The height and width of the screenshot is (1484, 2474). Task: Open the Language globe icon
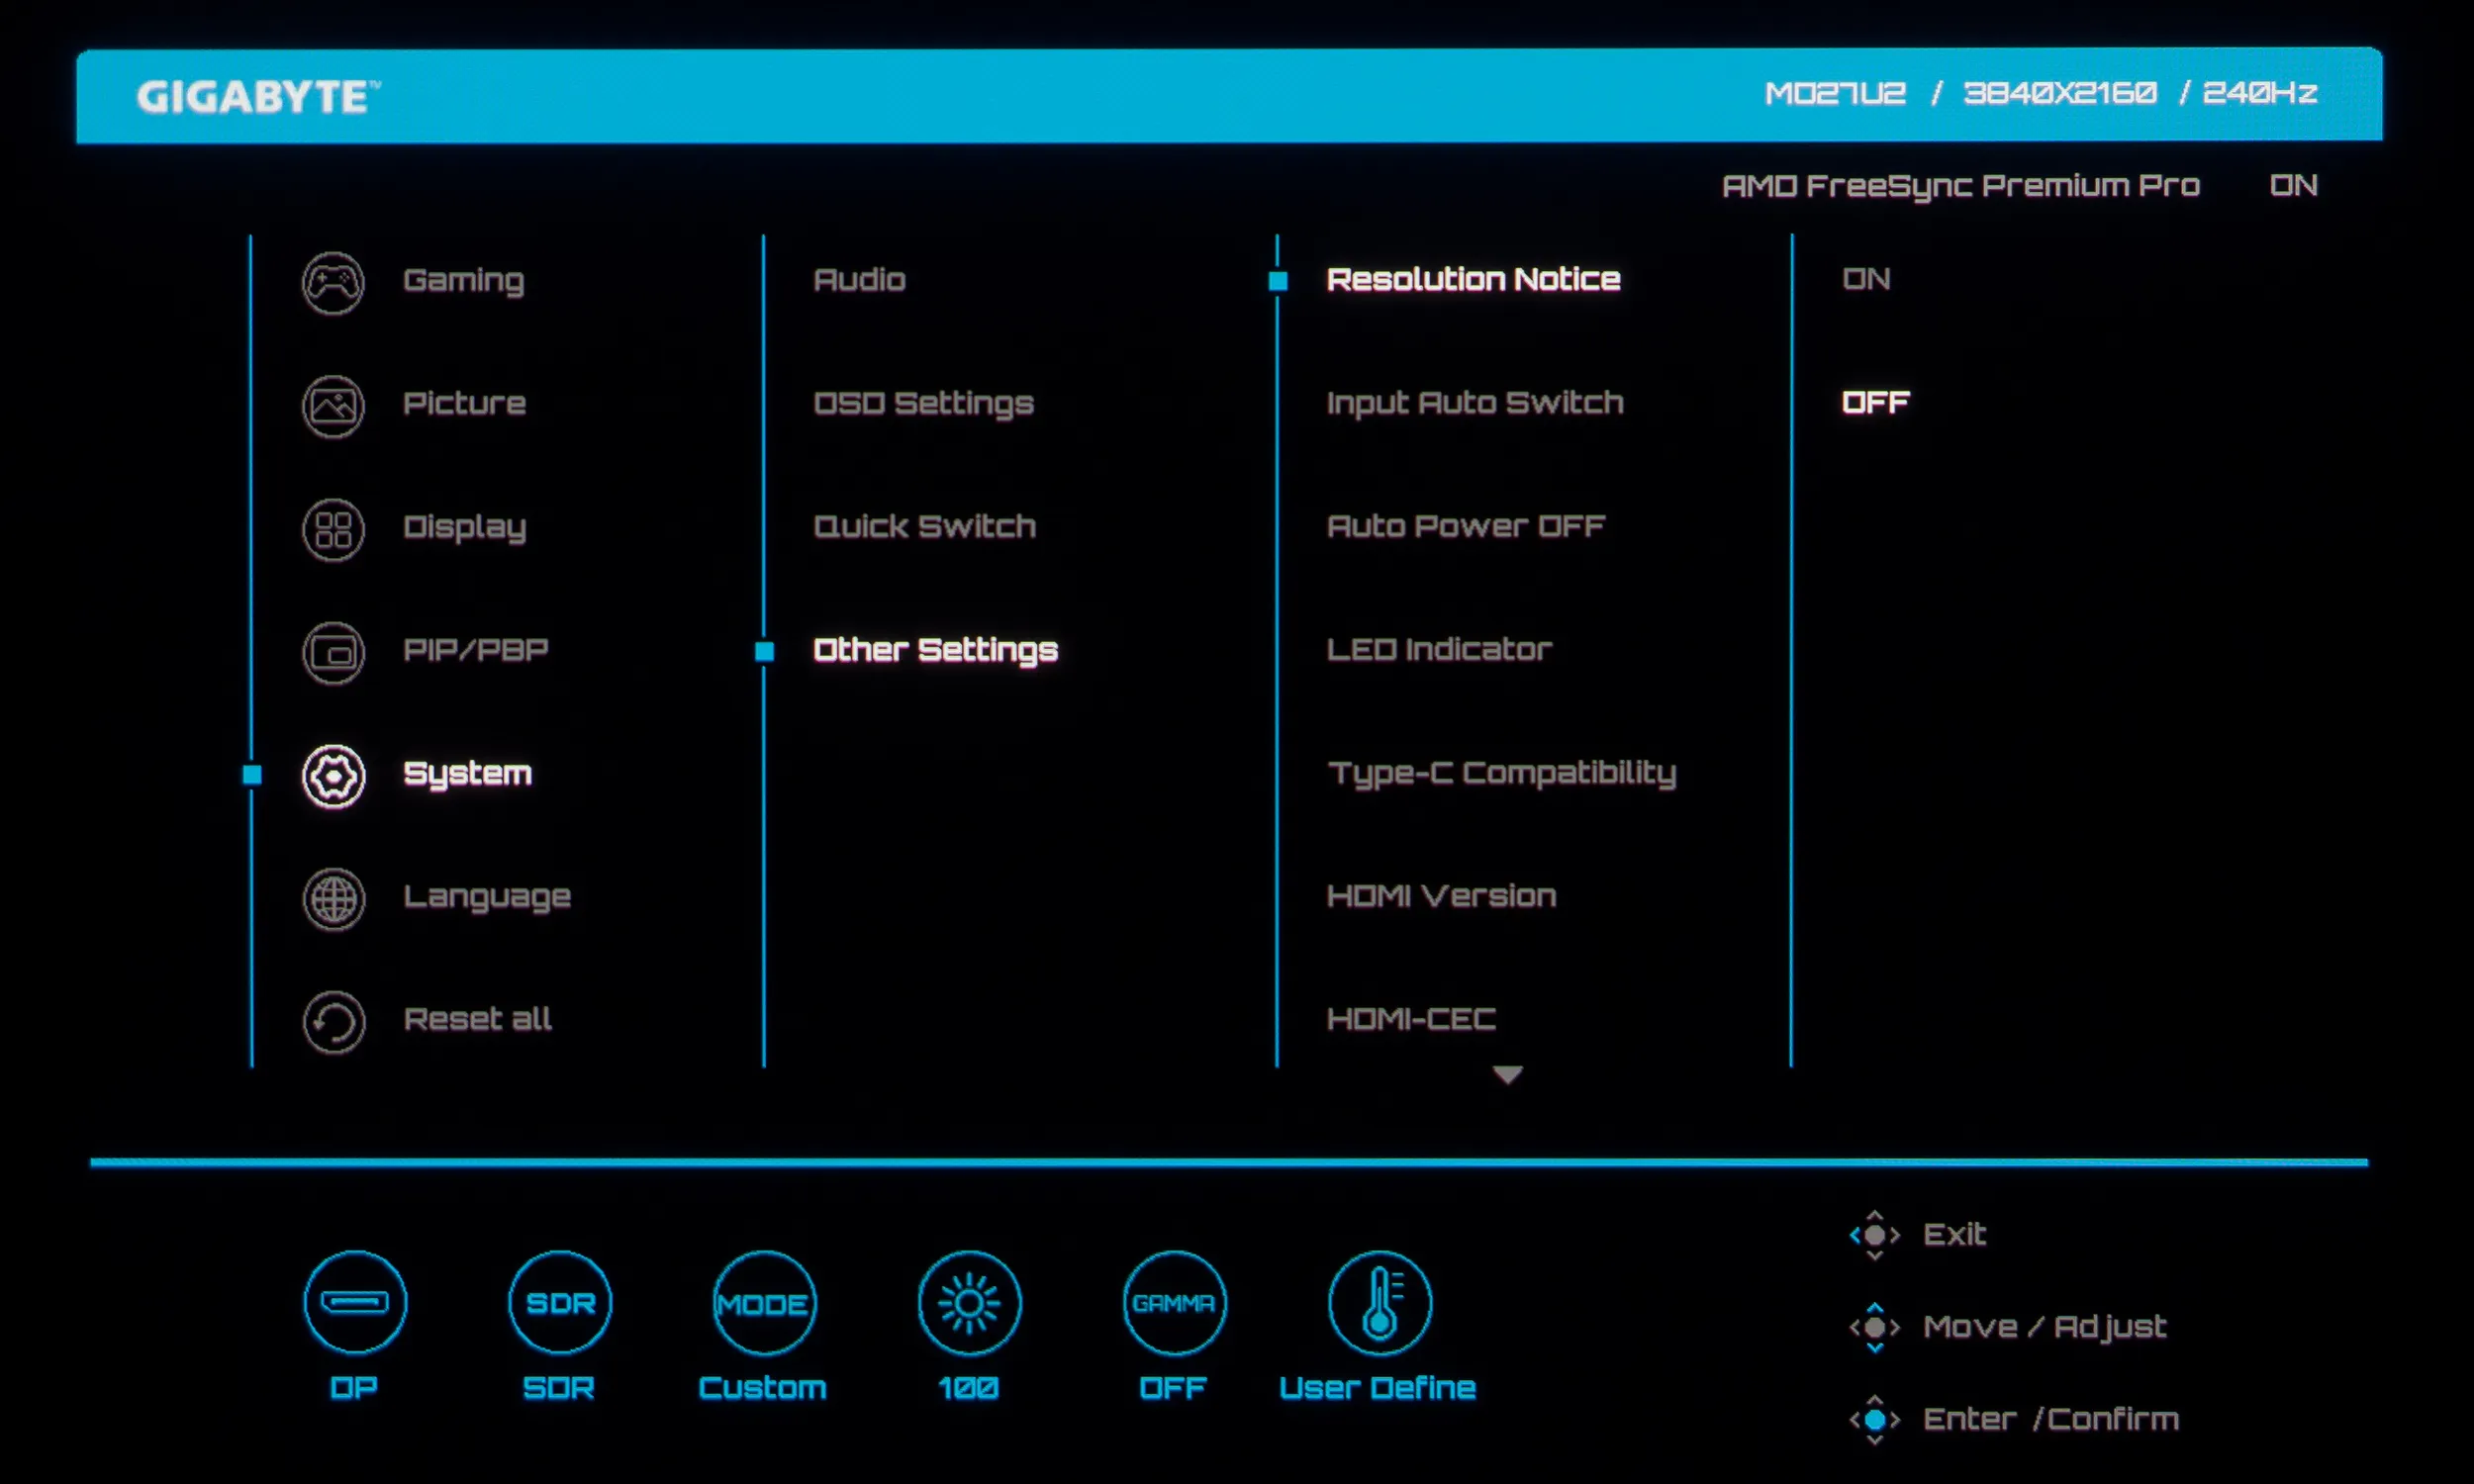pos(333,899)
